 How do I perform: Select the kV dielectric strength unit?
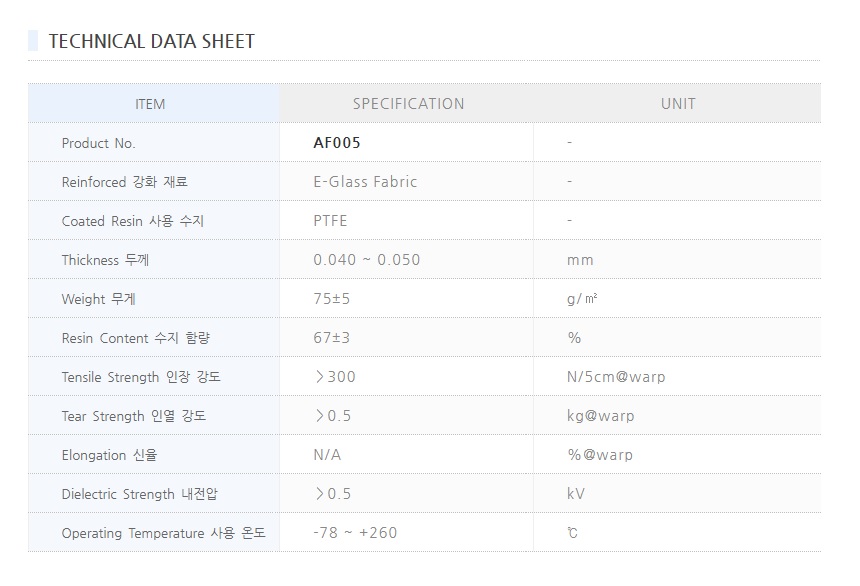(576, 494)
